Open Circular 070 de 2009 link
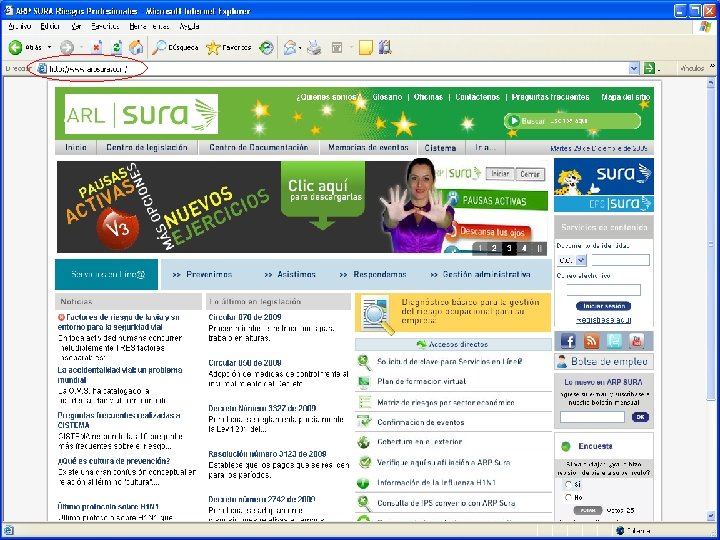This screenshot has width=720, height=540. pyautogui.click(x=245, y=317)
